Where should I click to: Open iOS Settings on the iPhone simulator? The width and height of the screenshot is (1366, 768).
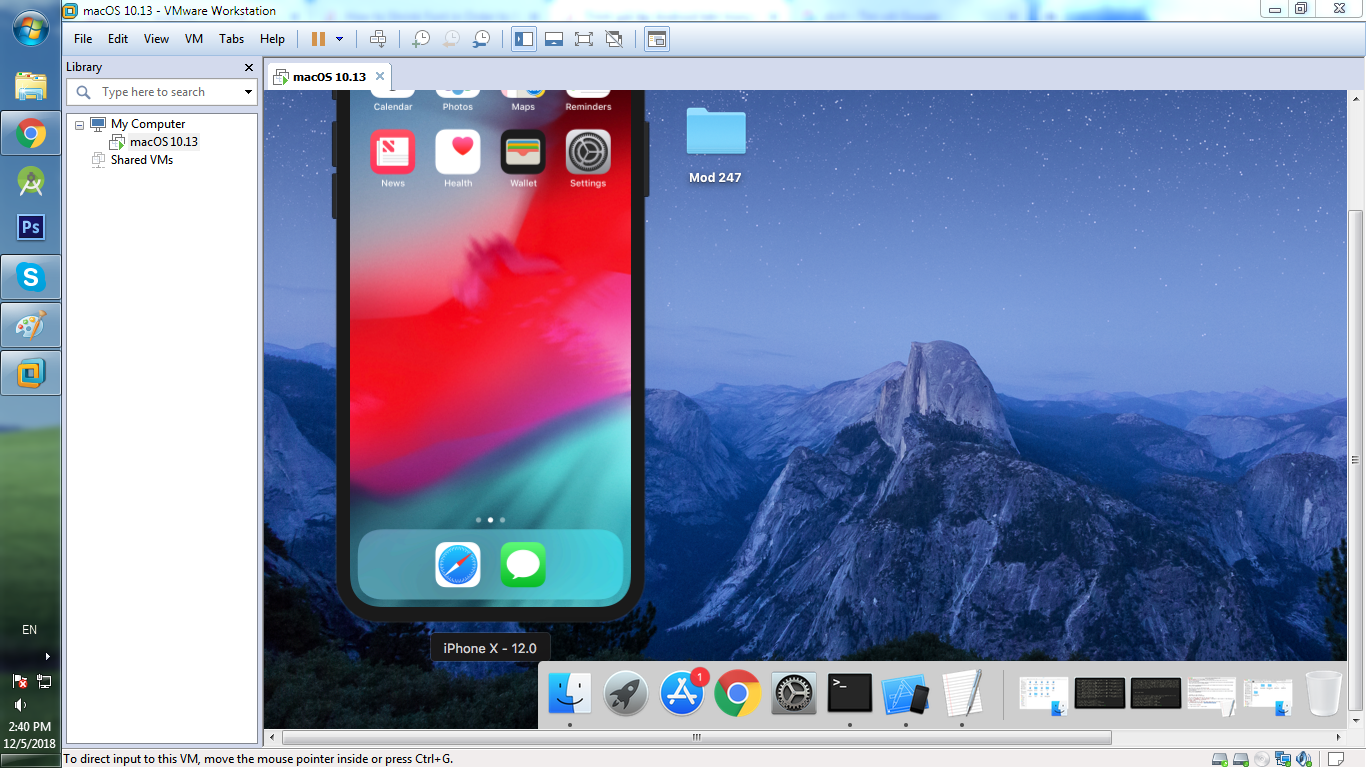coord(588,152)
